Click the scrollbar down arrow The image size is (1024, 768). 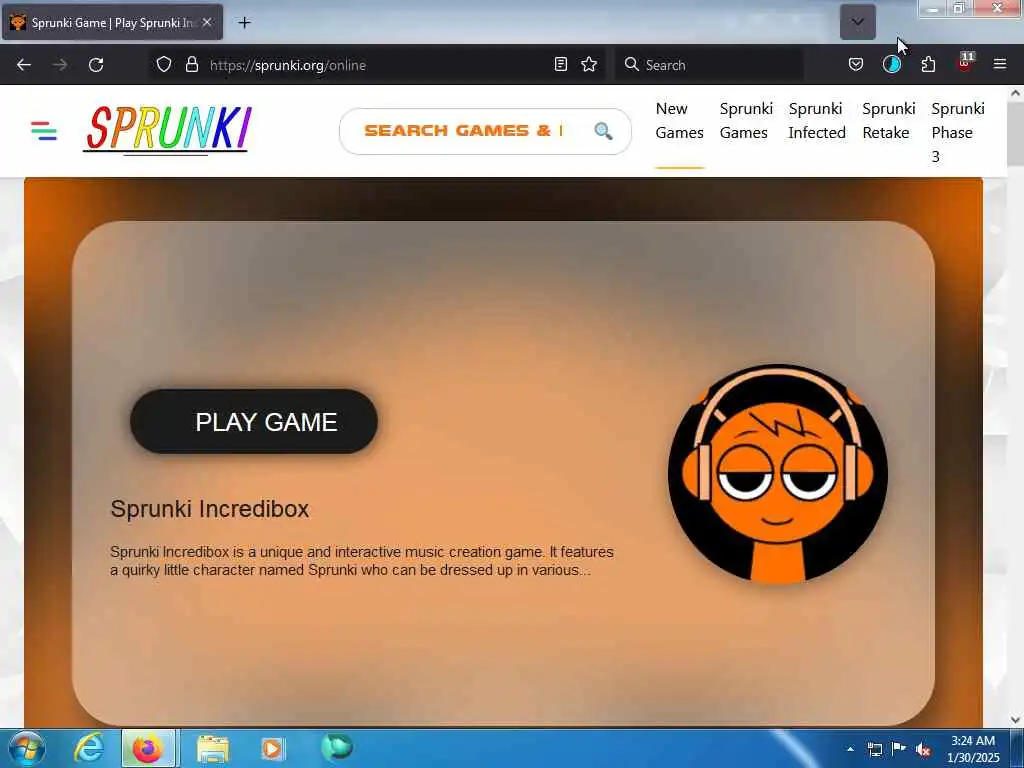click(1015, 720)
